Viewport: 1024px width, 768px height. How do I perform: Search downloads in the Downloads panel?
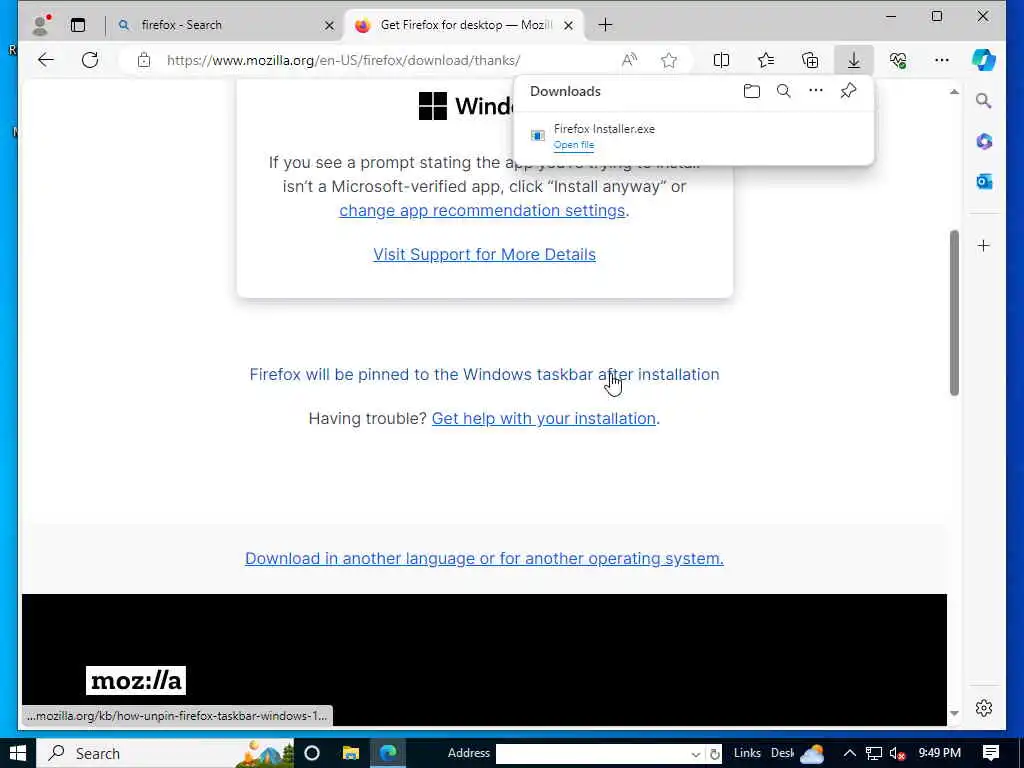coord(784,91)
